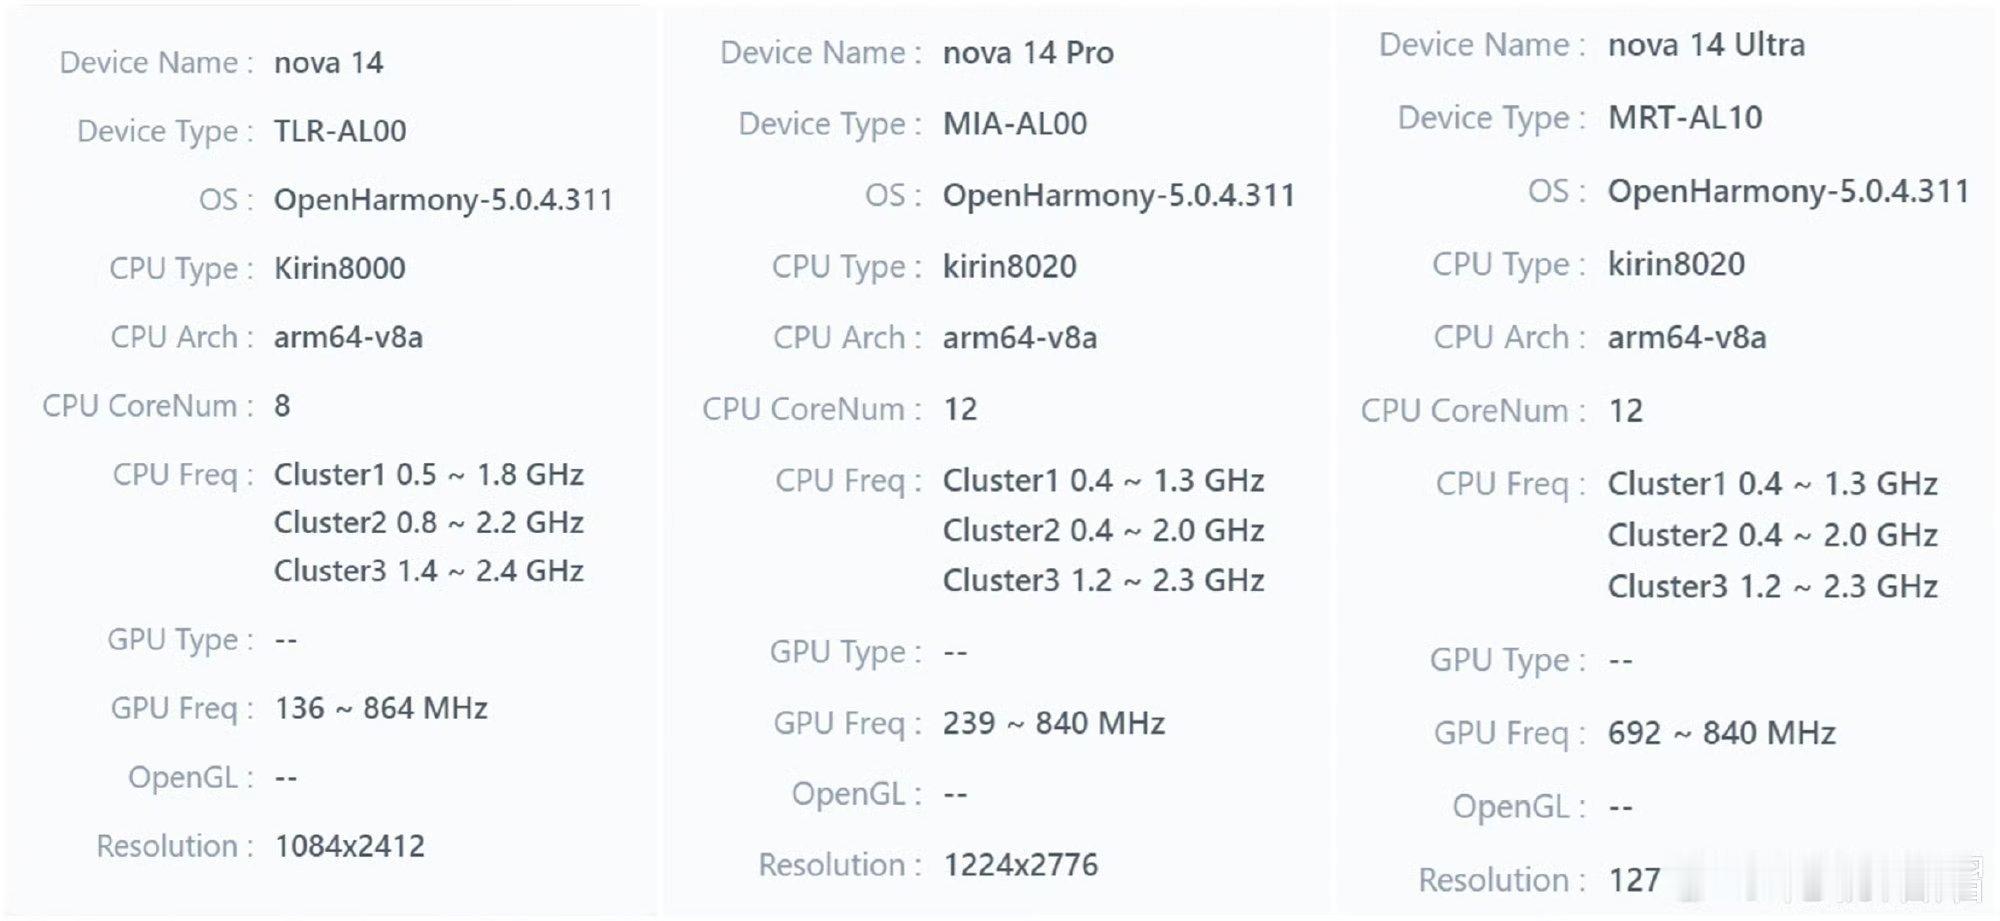2000x921 pixels.
Task: Click the nova 14 Pro OpenHarmony-5.0.4.311 value
Action: [x=1119, y=195]
